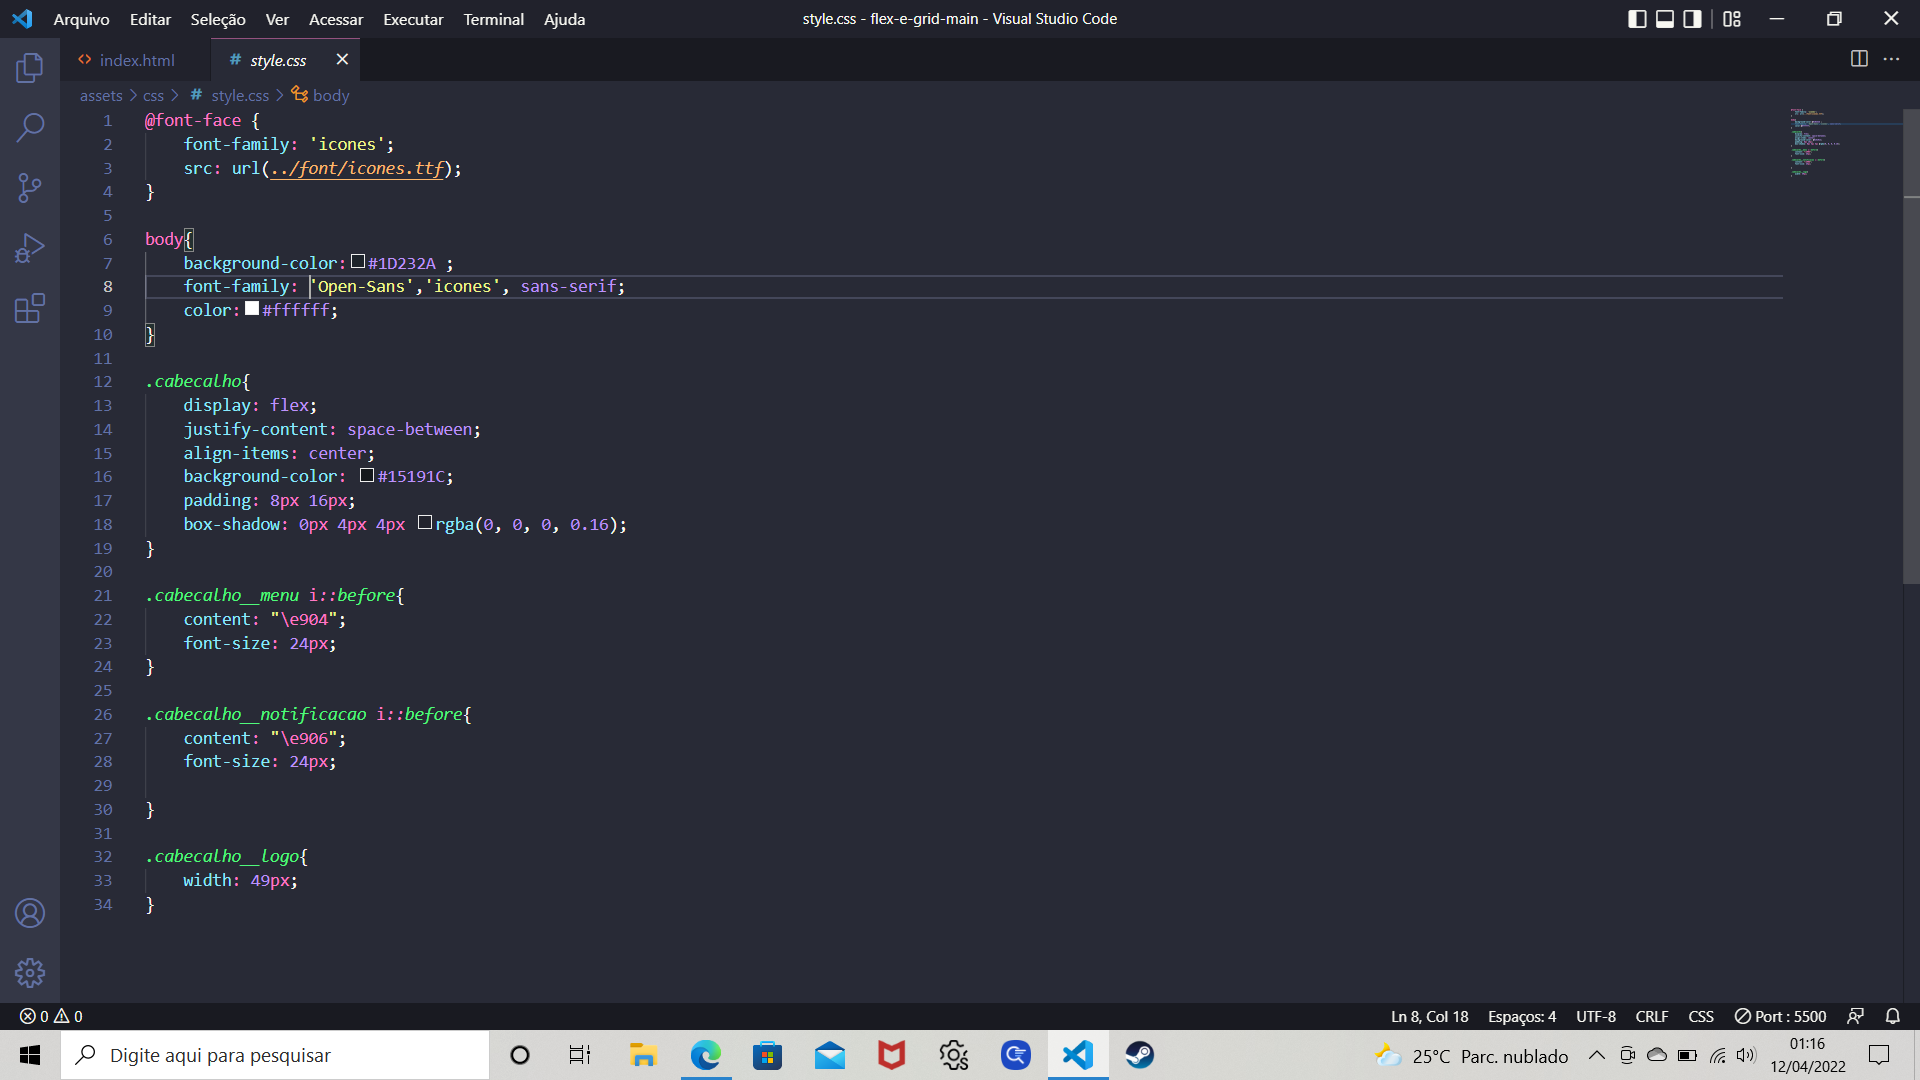Open the Editar menu

click(x=150, y=19)
